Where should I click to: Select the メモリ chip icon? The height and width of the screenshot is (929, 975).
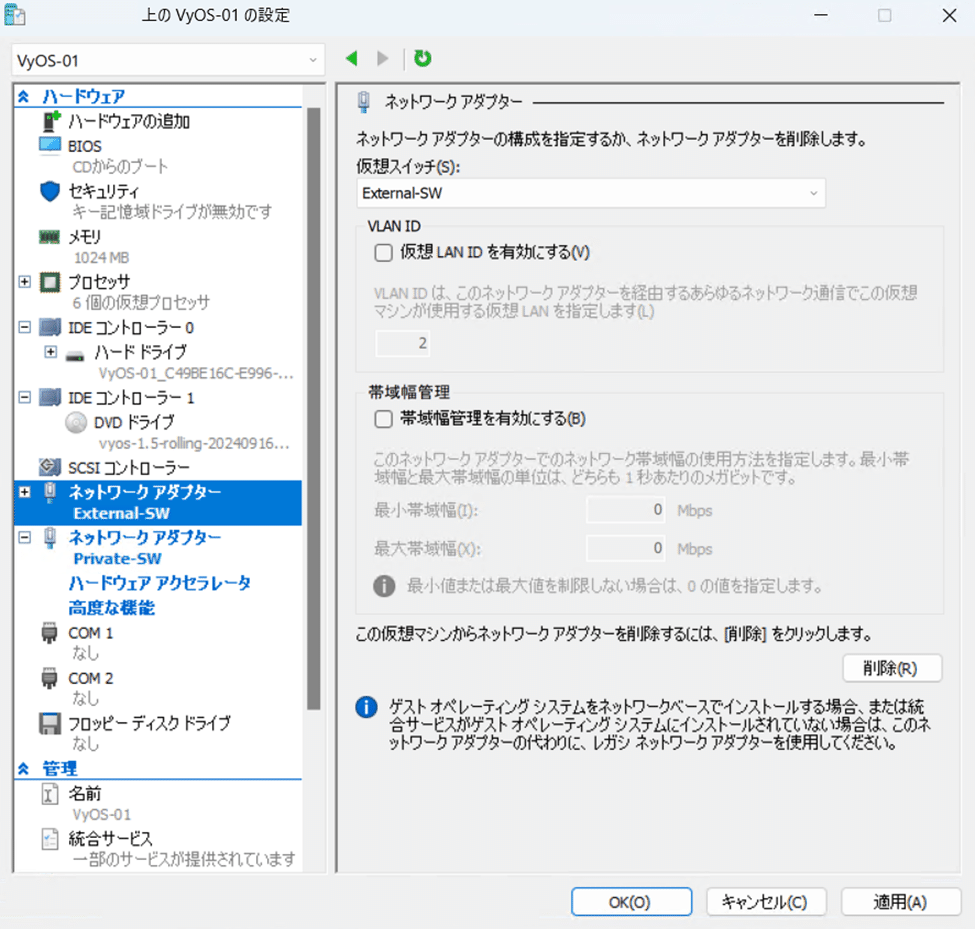click(50, 236)
